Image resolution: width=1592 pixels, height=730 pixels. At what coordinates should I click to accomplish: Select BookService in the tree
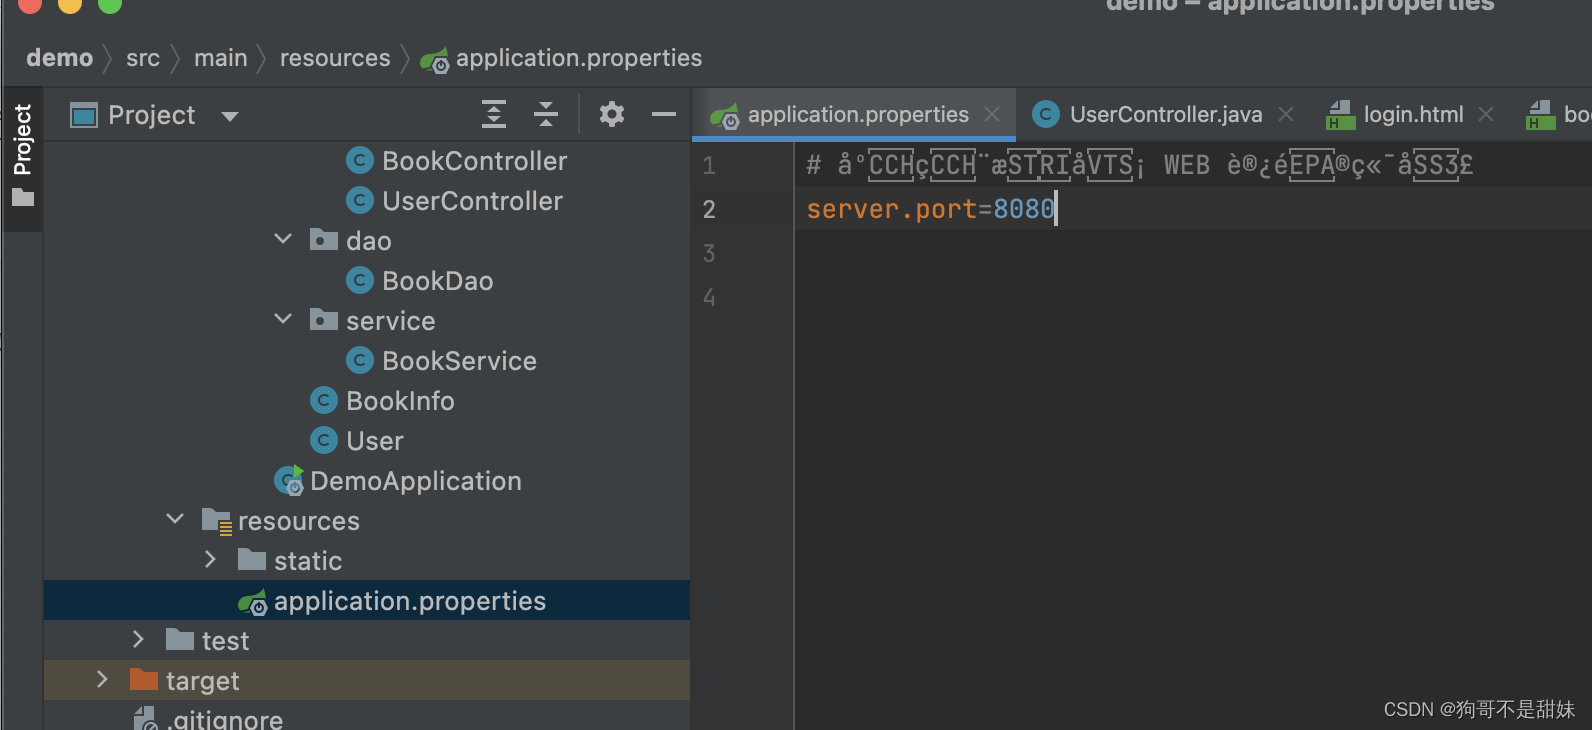click(x=459, y=361)
